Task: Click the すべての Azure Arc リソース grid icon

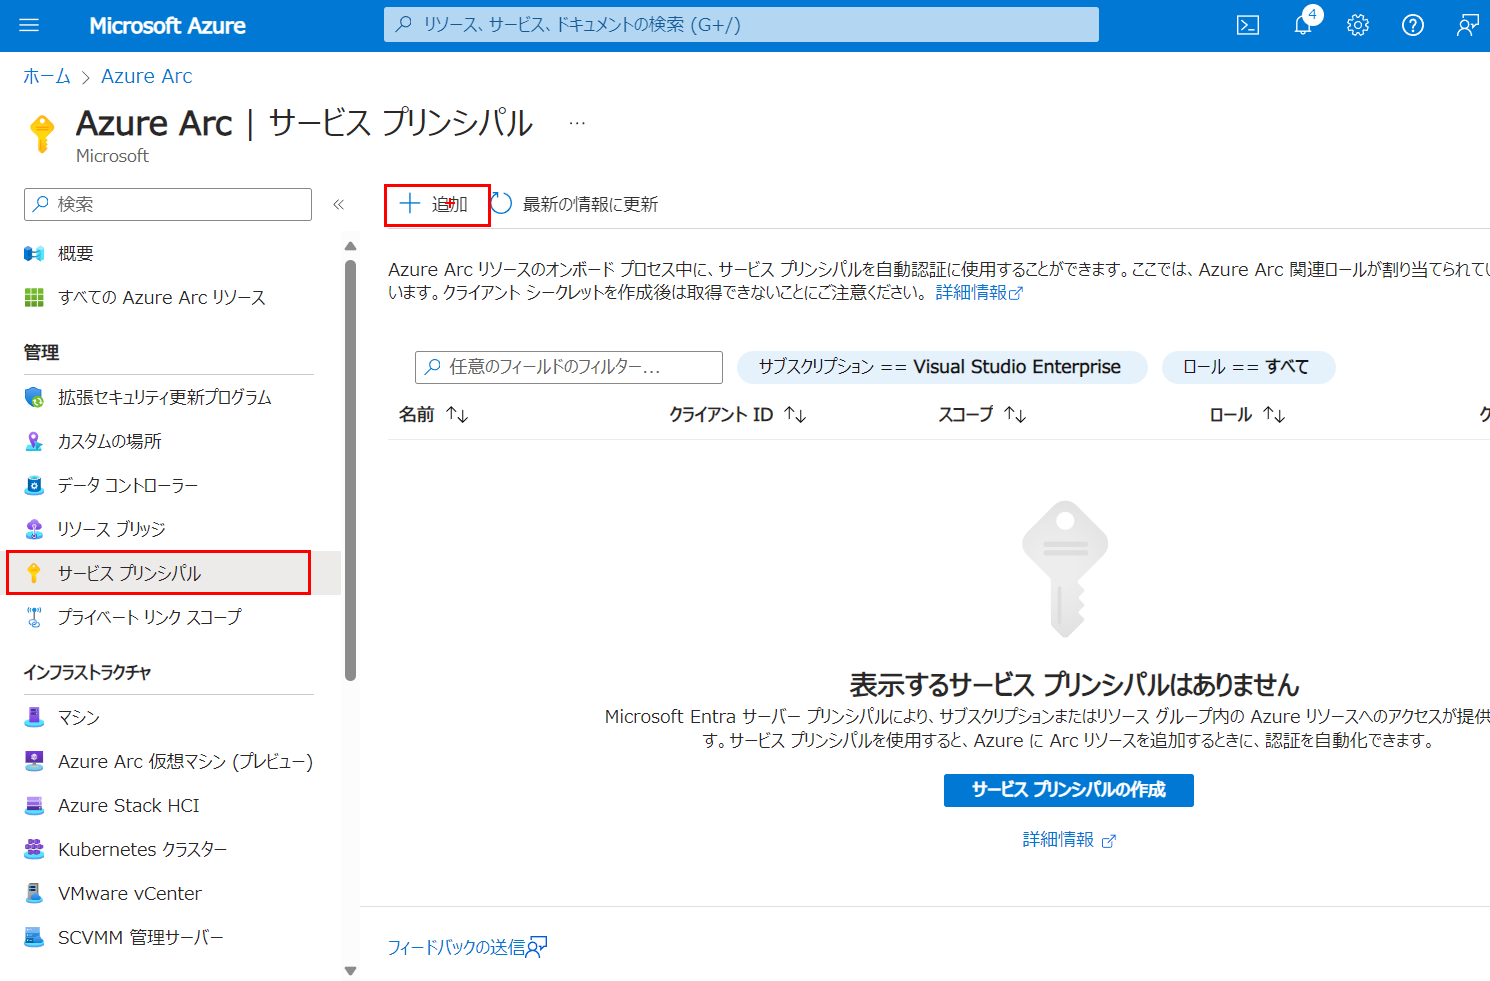Action: tap(34, 298)
